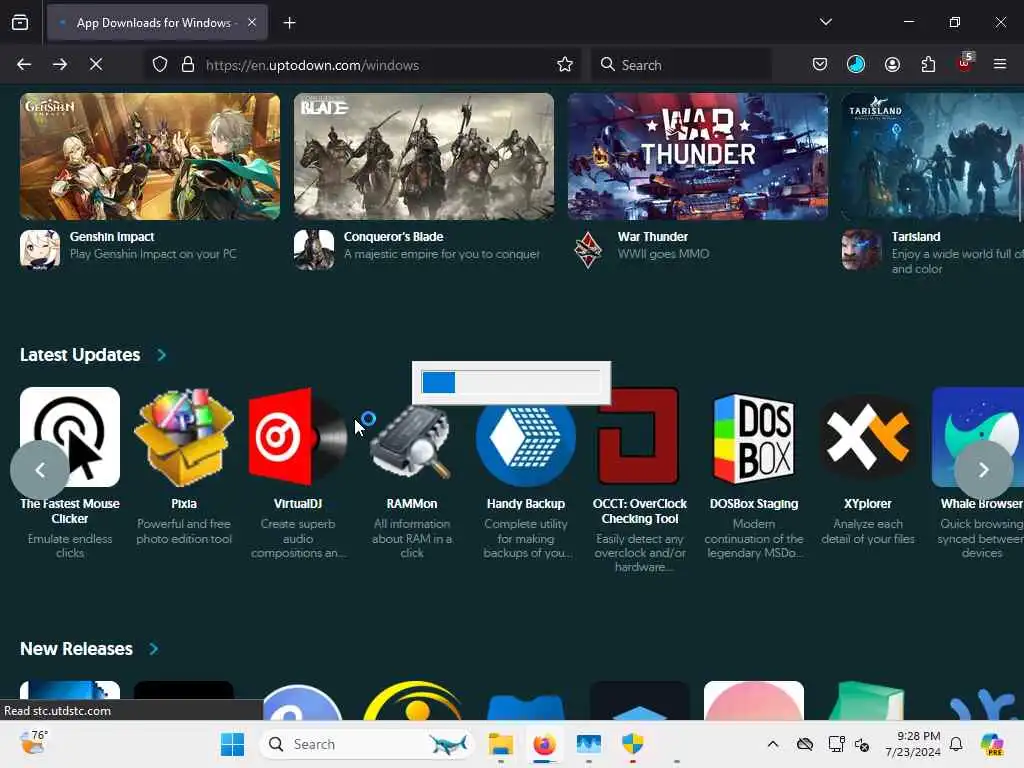The image size is (1024, 768).
Task: Click Firefox icon in the taskbar
Action: 545,744
